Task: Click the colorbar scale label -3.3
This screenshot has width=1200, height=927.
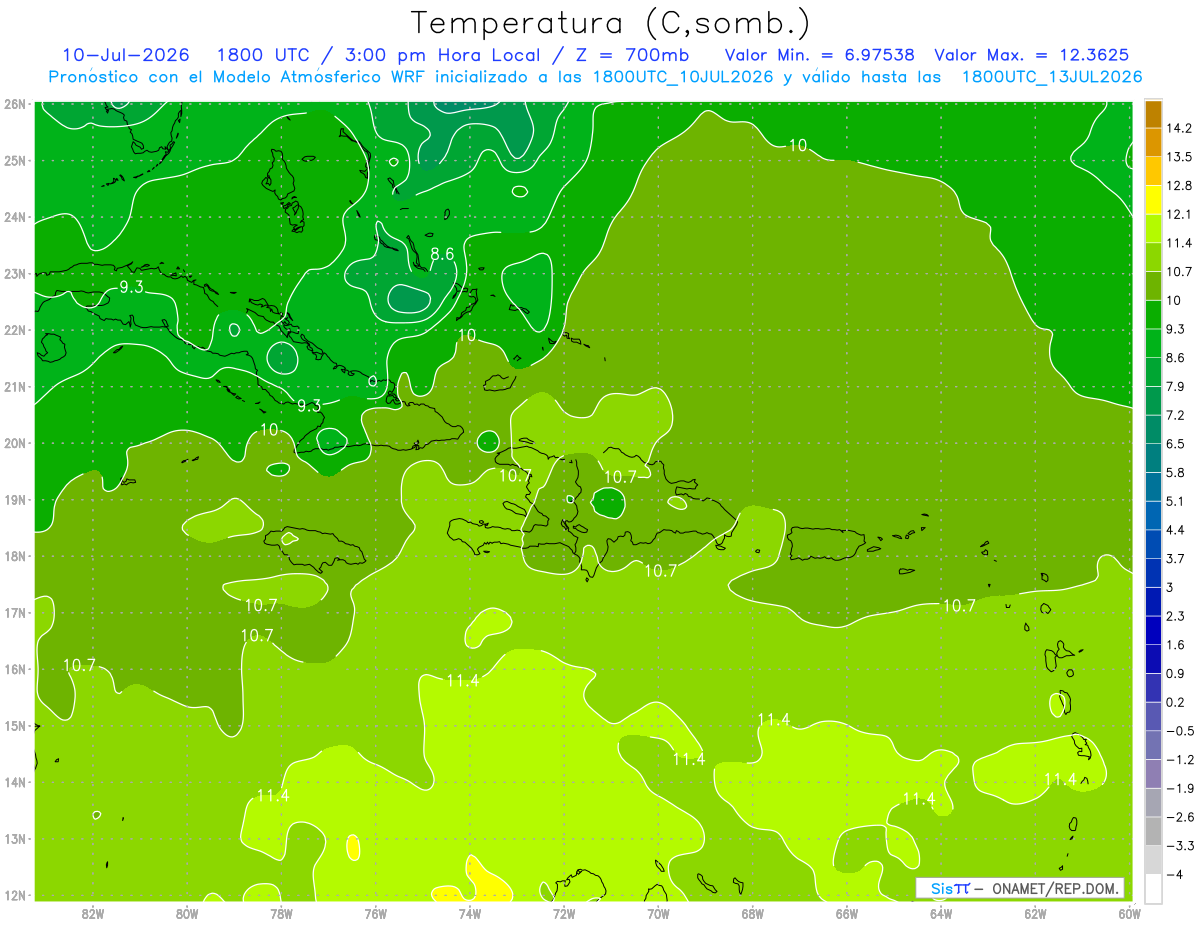Action: pos(1181,845)
